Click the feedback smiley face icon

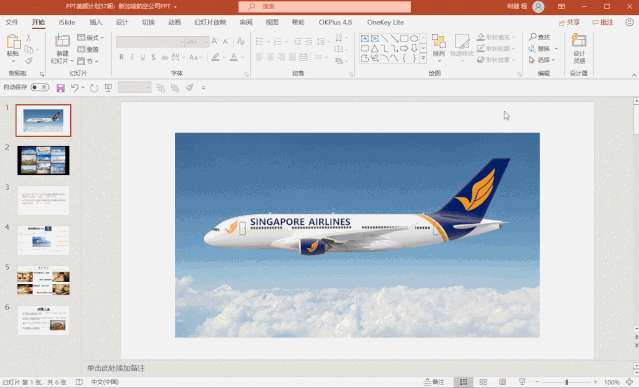(629, 22)
